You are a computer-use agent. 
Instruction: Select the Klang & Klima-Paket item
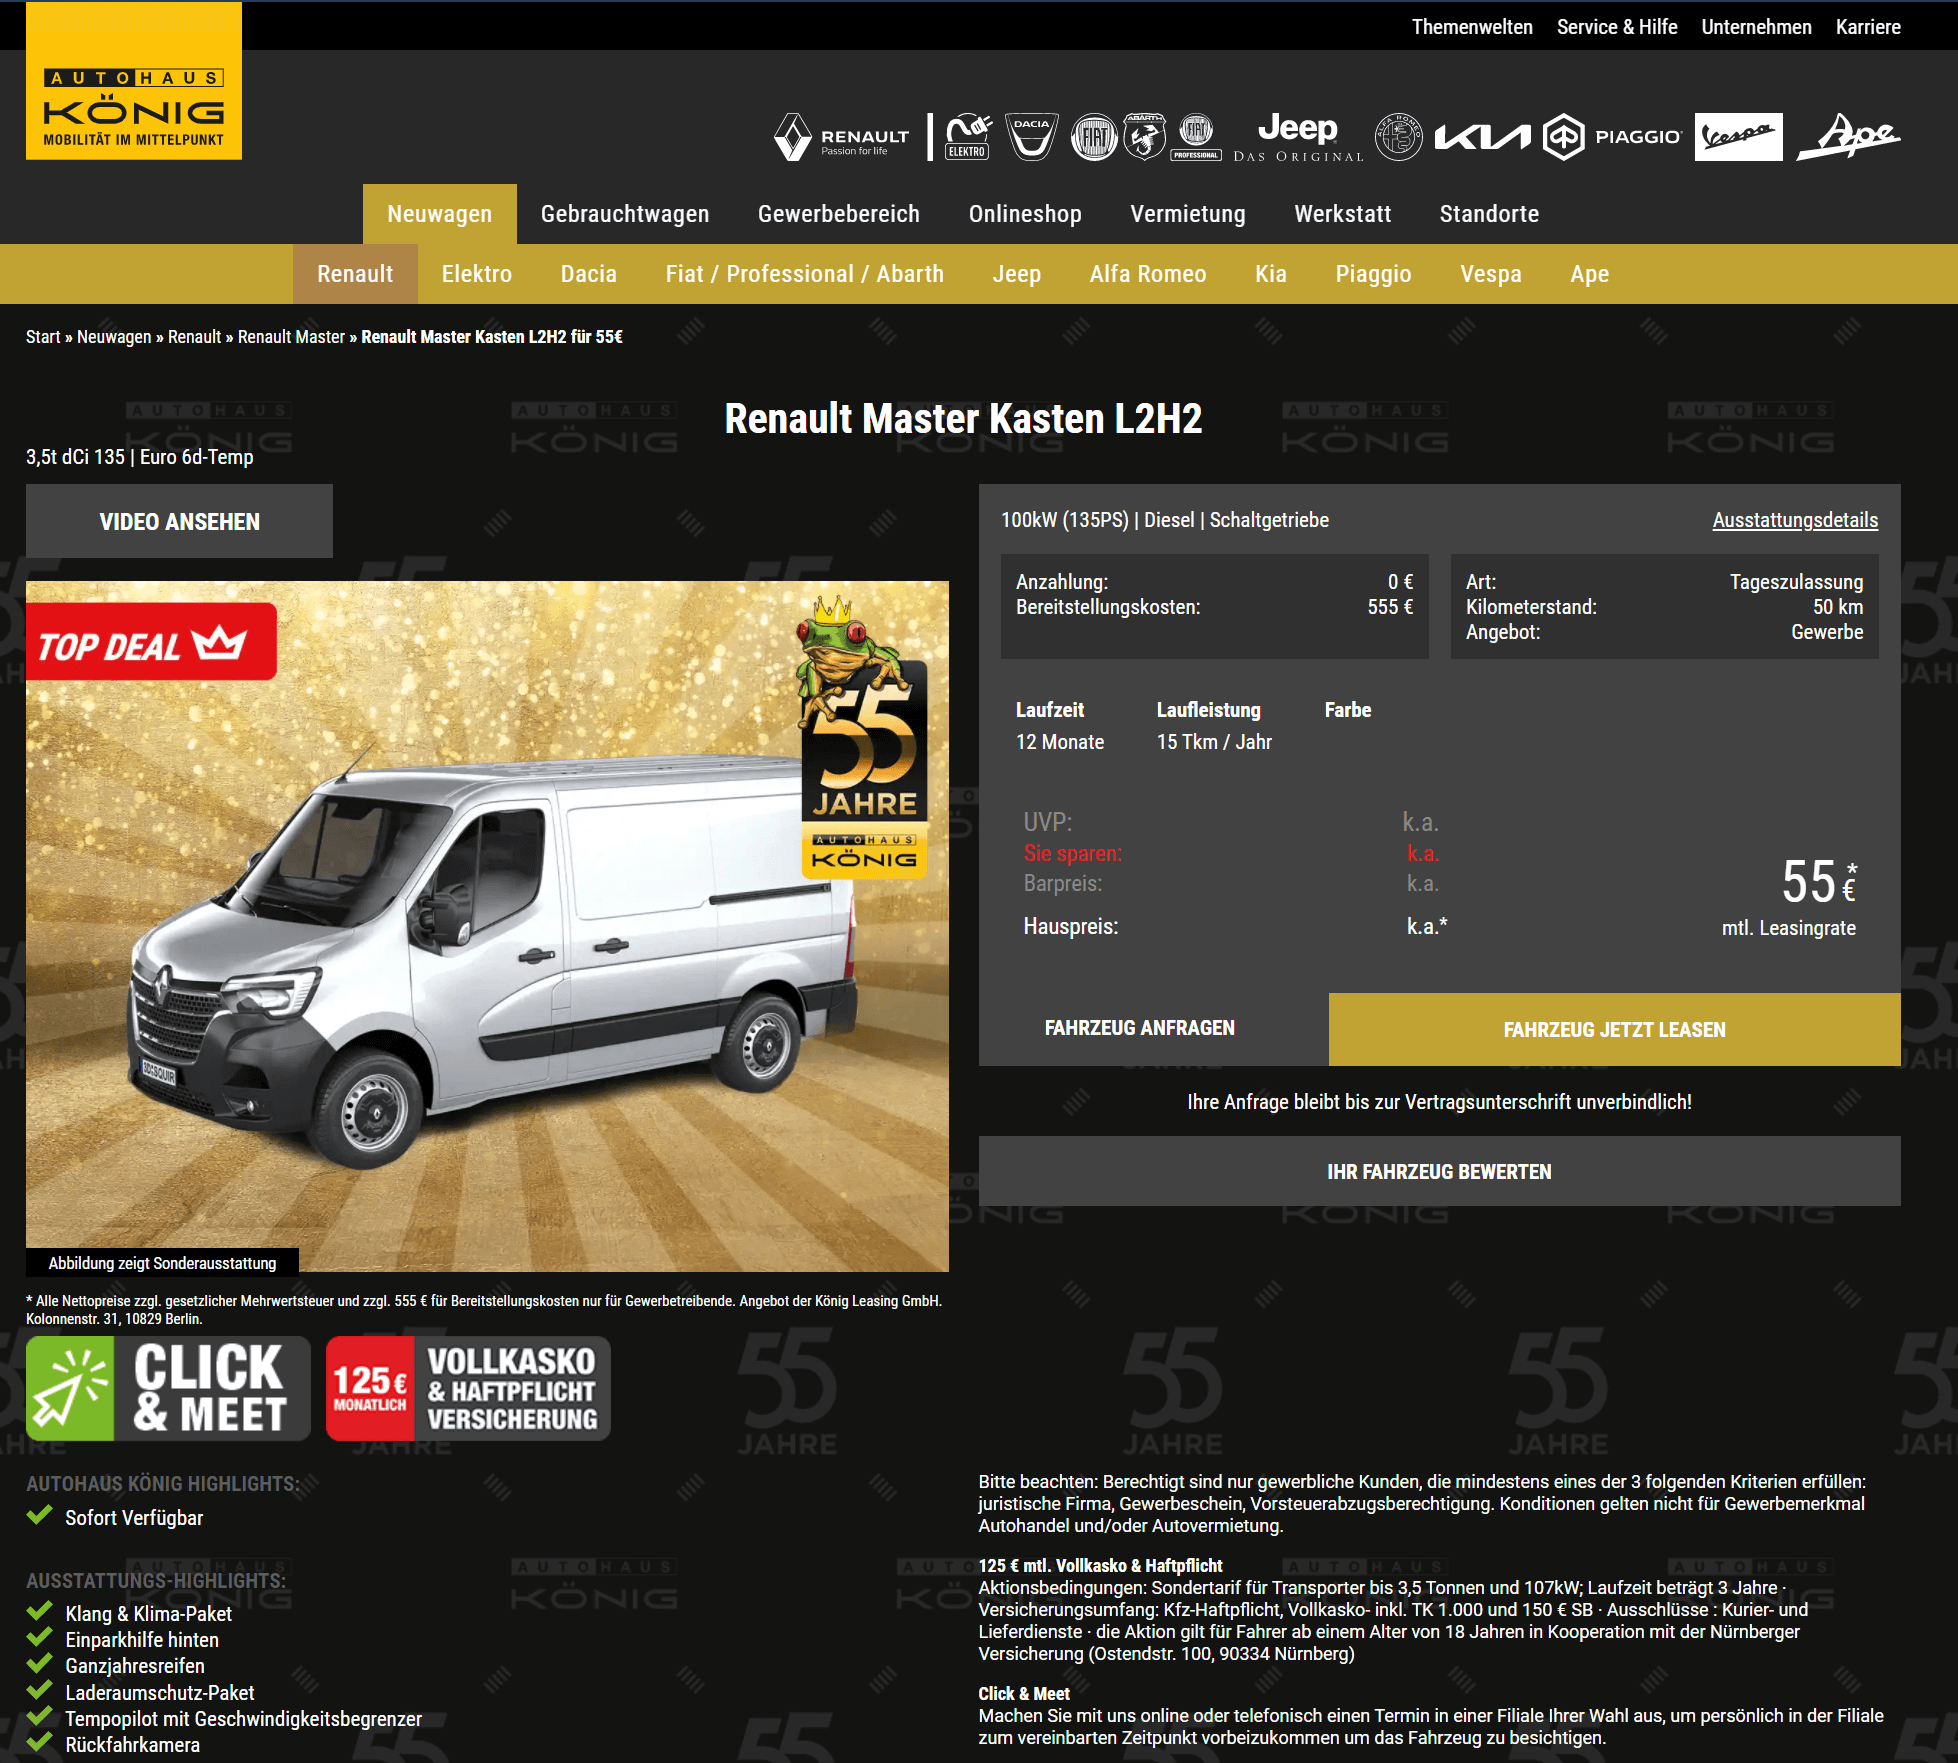(148, 1614)
